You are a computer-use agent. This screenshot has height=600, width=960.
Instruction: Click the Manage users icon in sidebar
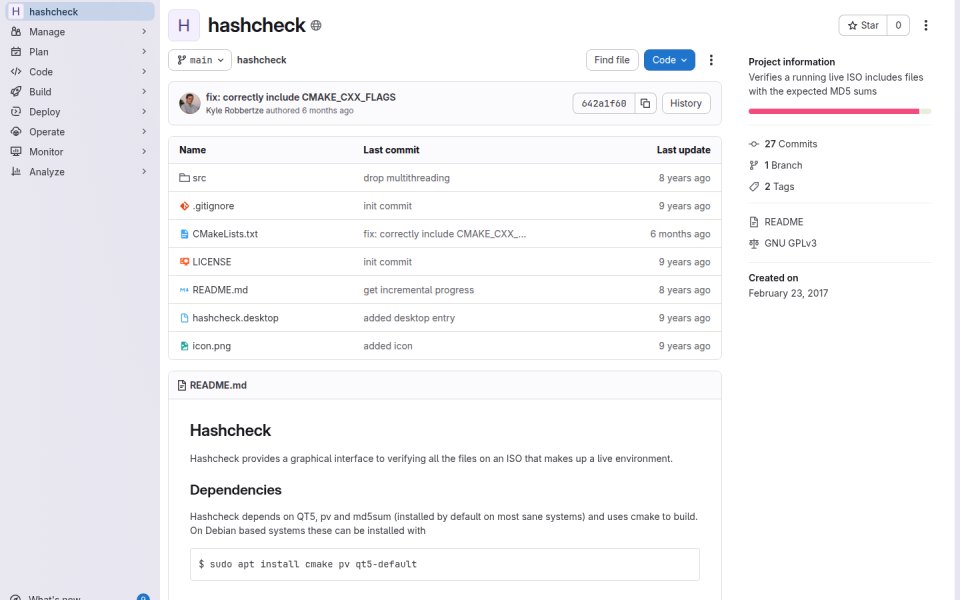click(x=16, y=32)
